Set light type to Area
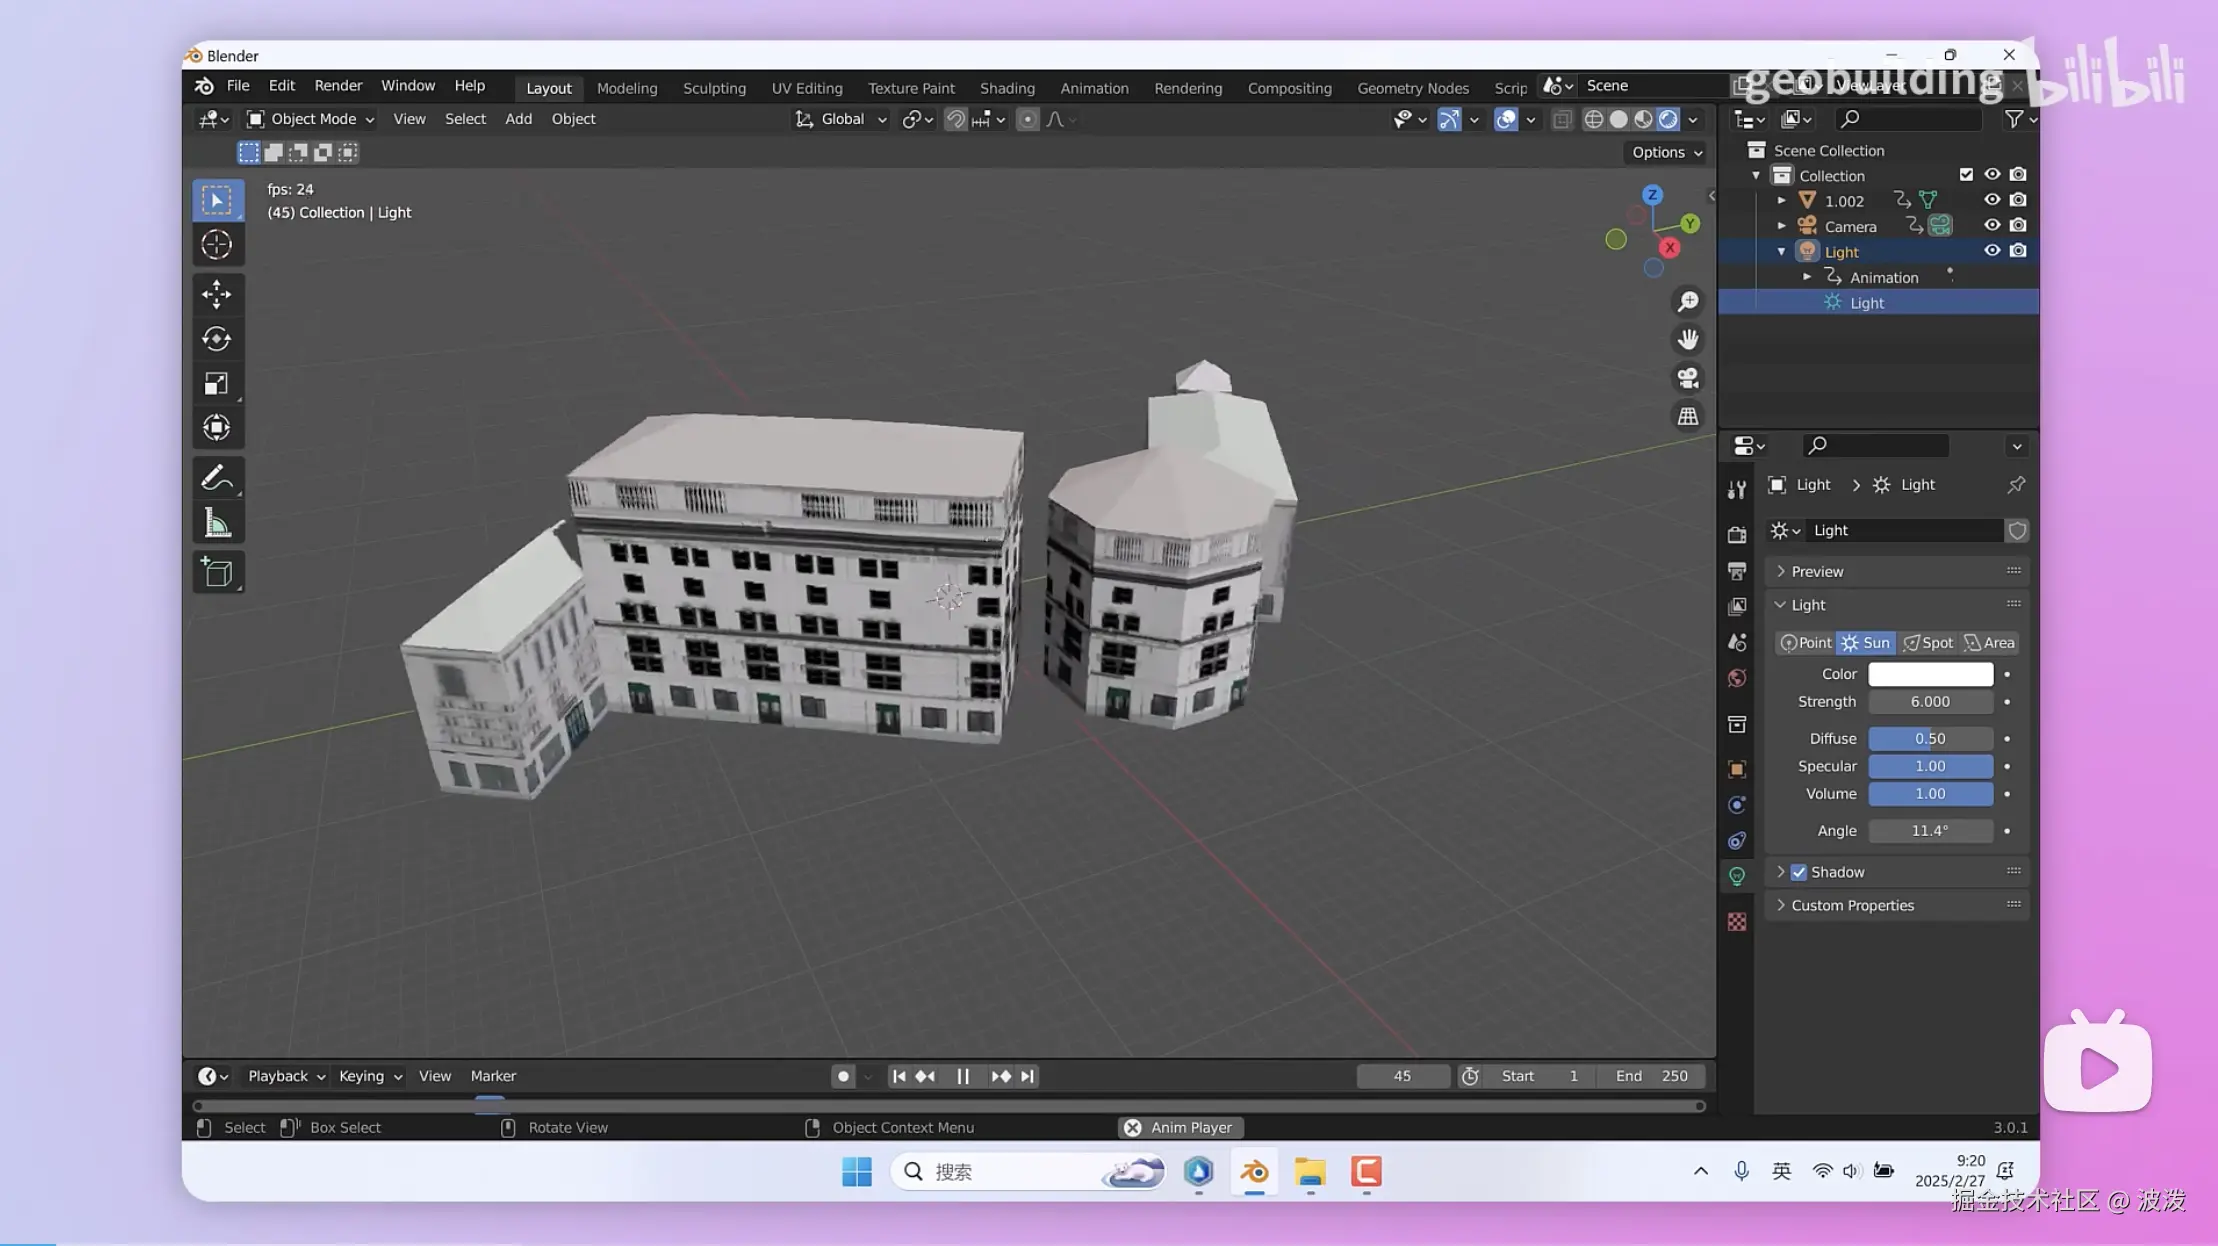This screenshot has width=2218, height=1246. (1989, 643)
